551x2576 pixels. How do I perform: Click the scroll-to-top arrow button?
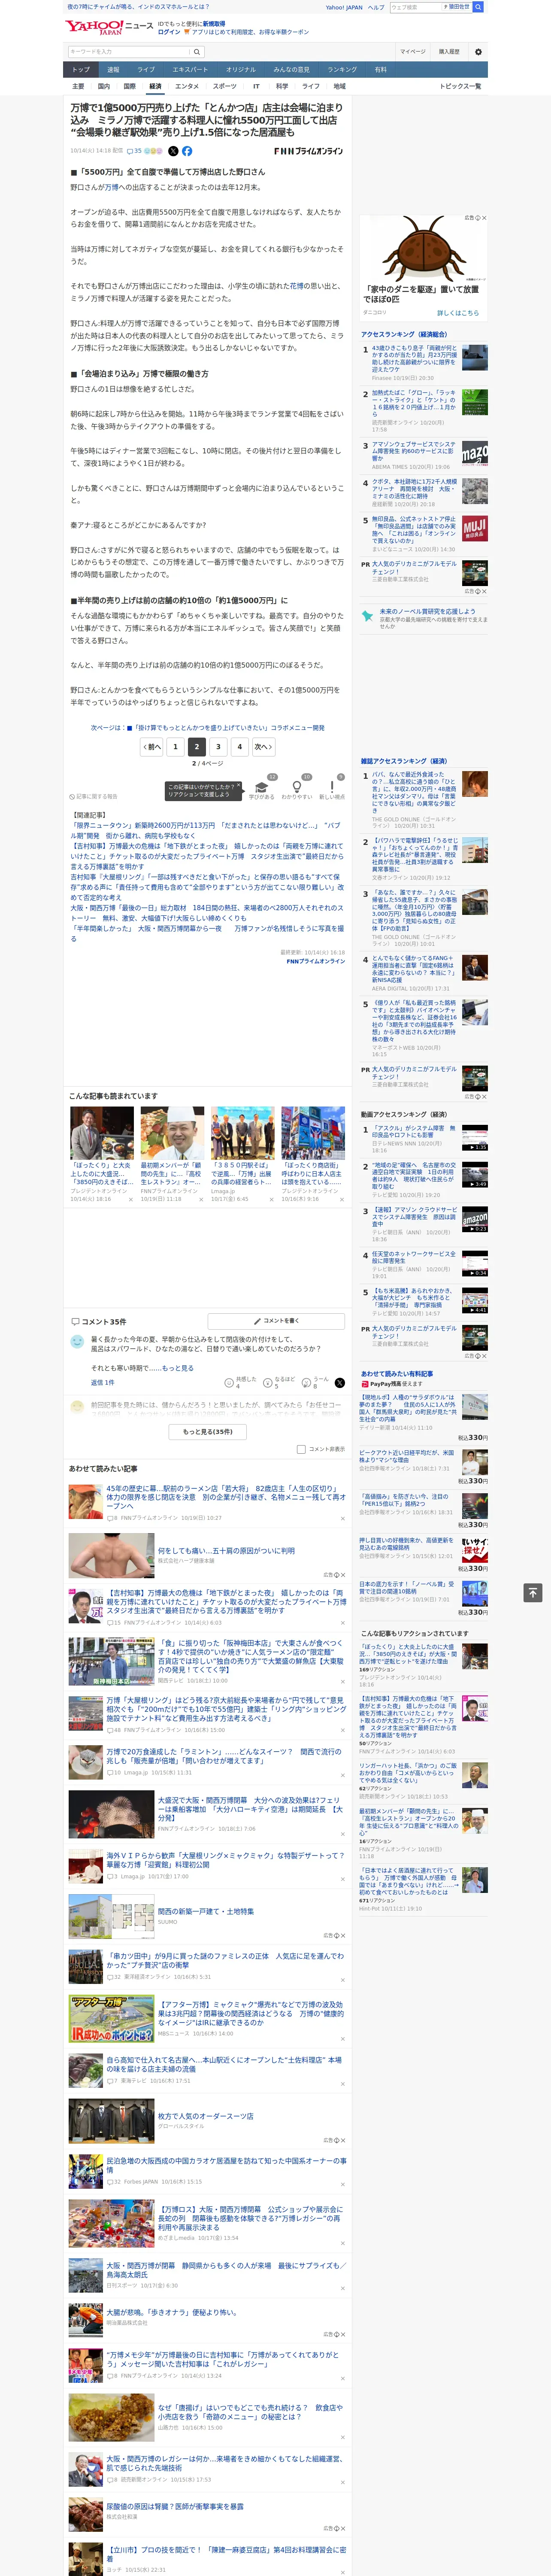pyautogui.click(x=533, y=1592)
